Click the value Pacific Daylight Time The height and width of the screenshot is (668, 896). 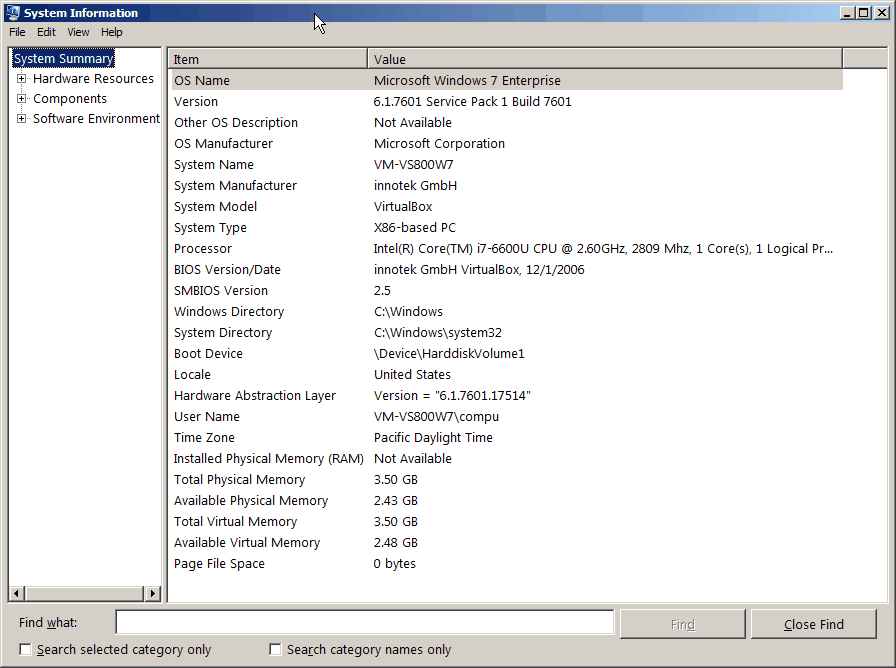pos(433,438)
